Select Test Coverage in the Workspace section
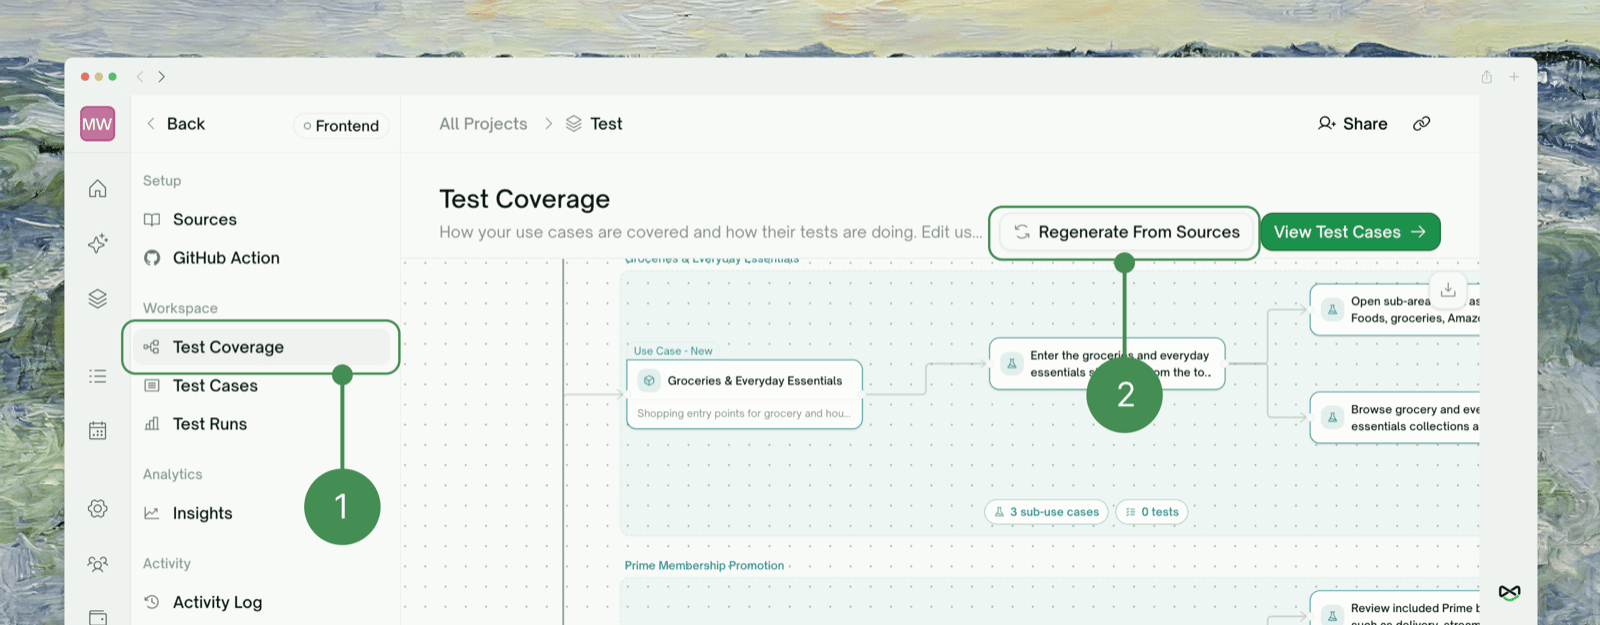 click(261, 347)
